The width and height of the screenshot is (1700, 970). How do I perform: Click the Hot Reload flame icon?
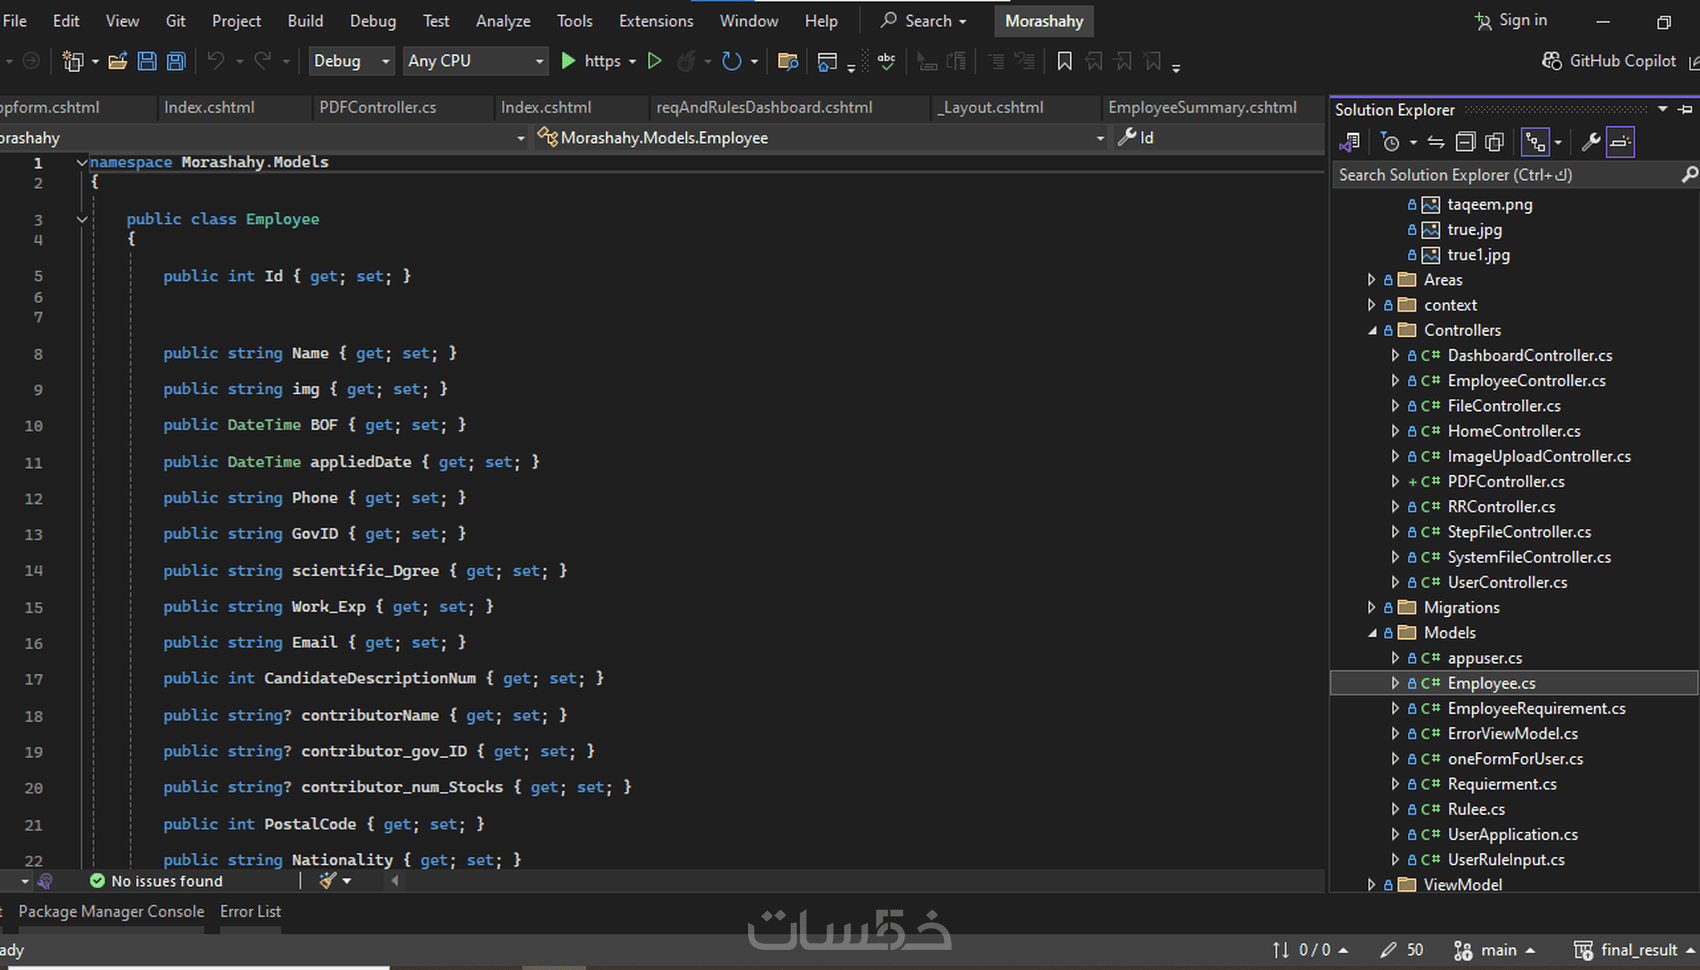686,61
